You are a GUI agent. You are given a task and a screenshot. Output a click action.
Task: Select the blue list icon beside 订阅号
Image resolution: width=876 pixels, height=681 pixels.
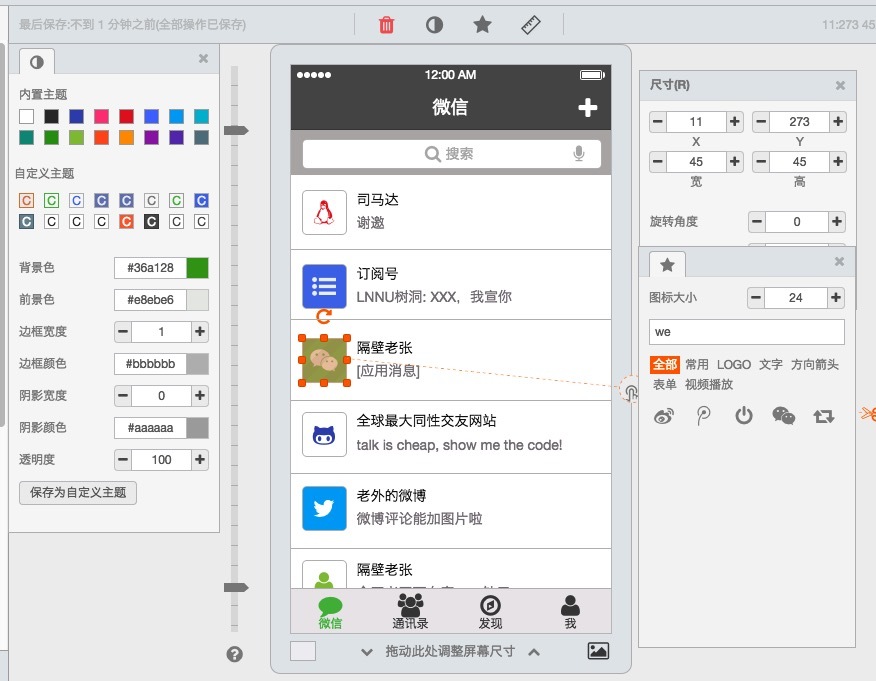click(324, 286)
